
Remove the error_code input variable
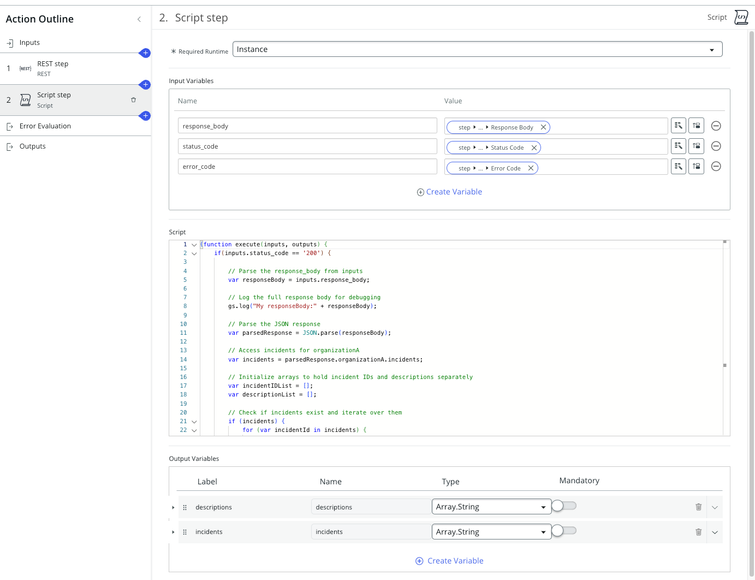tap(716, 167)
